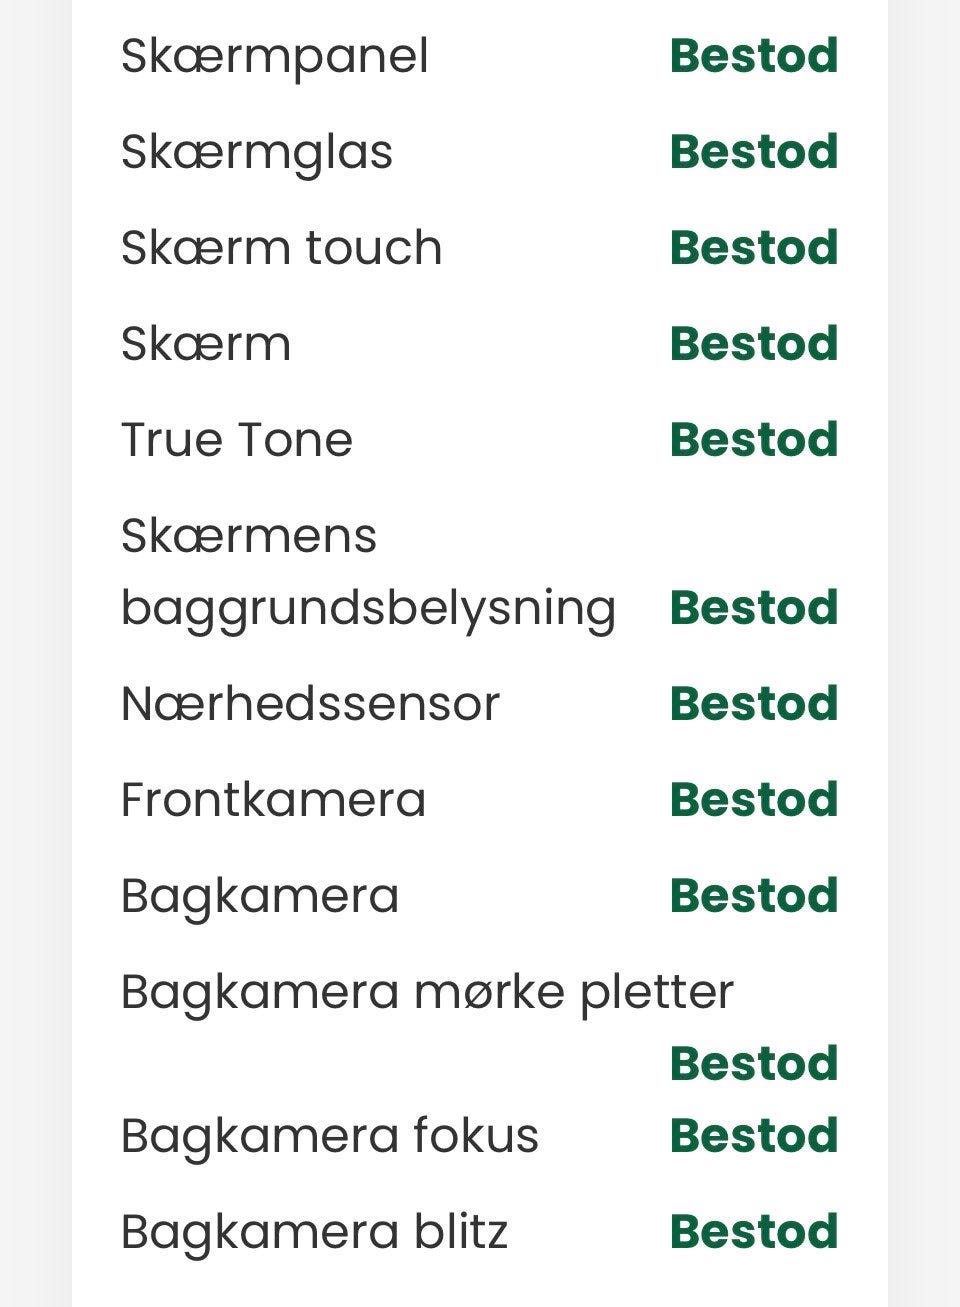The height and width of the screenshot is (1307, 960).
Task: Click the Bestod result for baggrundsbelysning
Action: [x=754, y=608]
